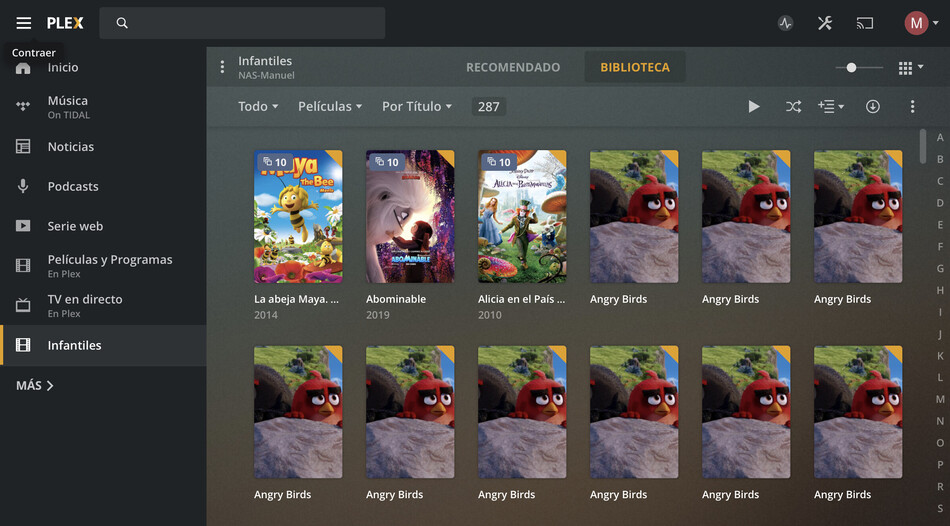Click the download sync icon
The image size is (950, 526).
pyautogui.click(x=872, y=107)
